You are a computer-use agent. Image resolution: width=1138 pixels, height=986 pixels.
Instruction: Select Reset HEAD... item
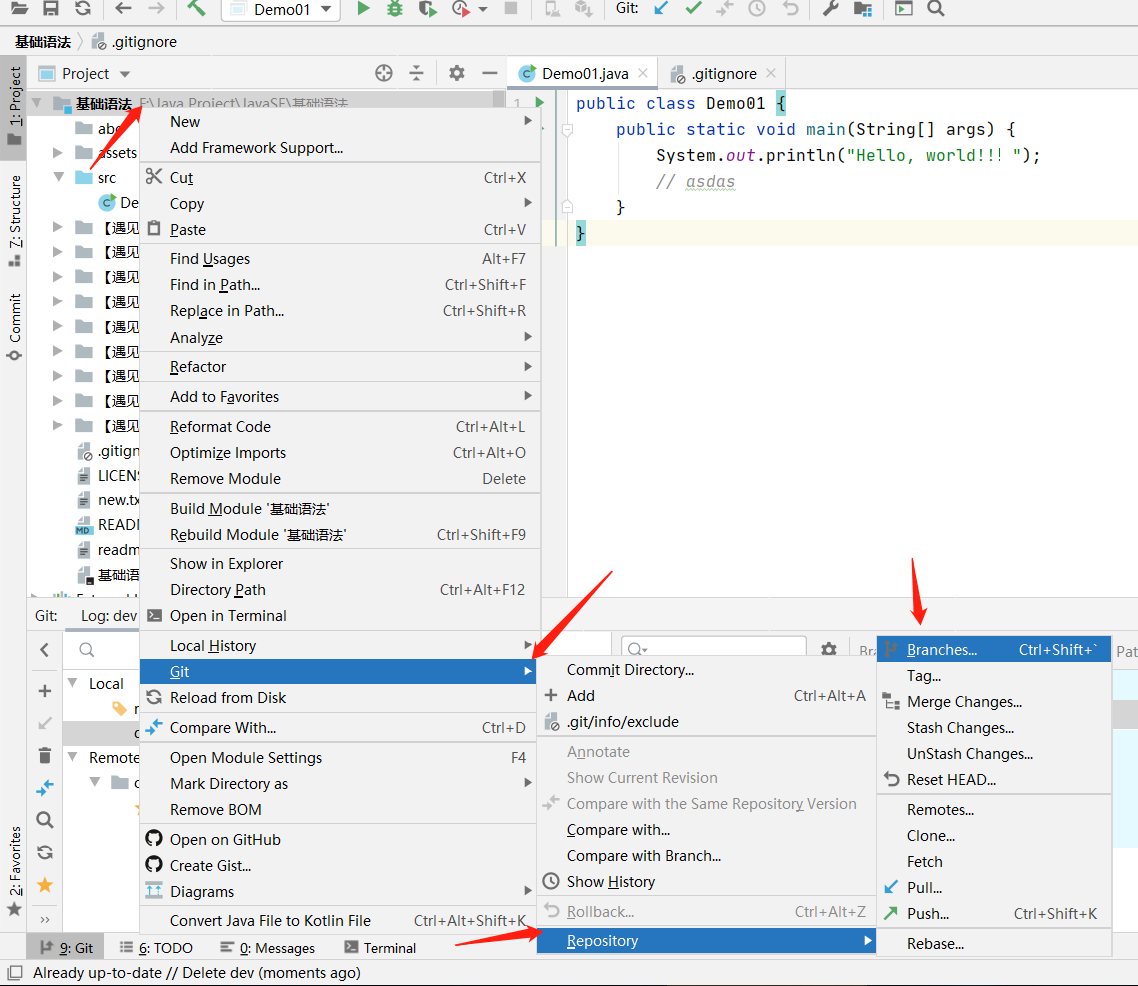(994, 779)
